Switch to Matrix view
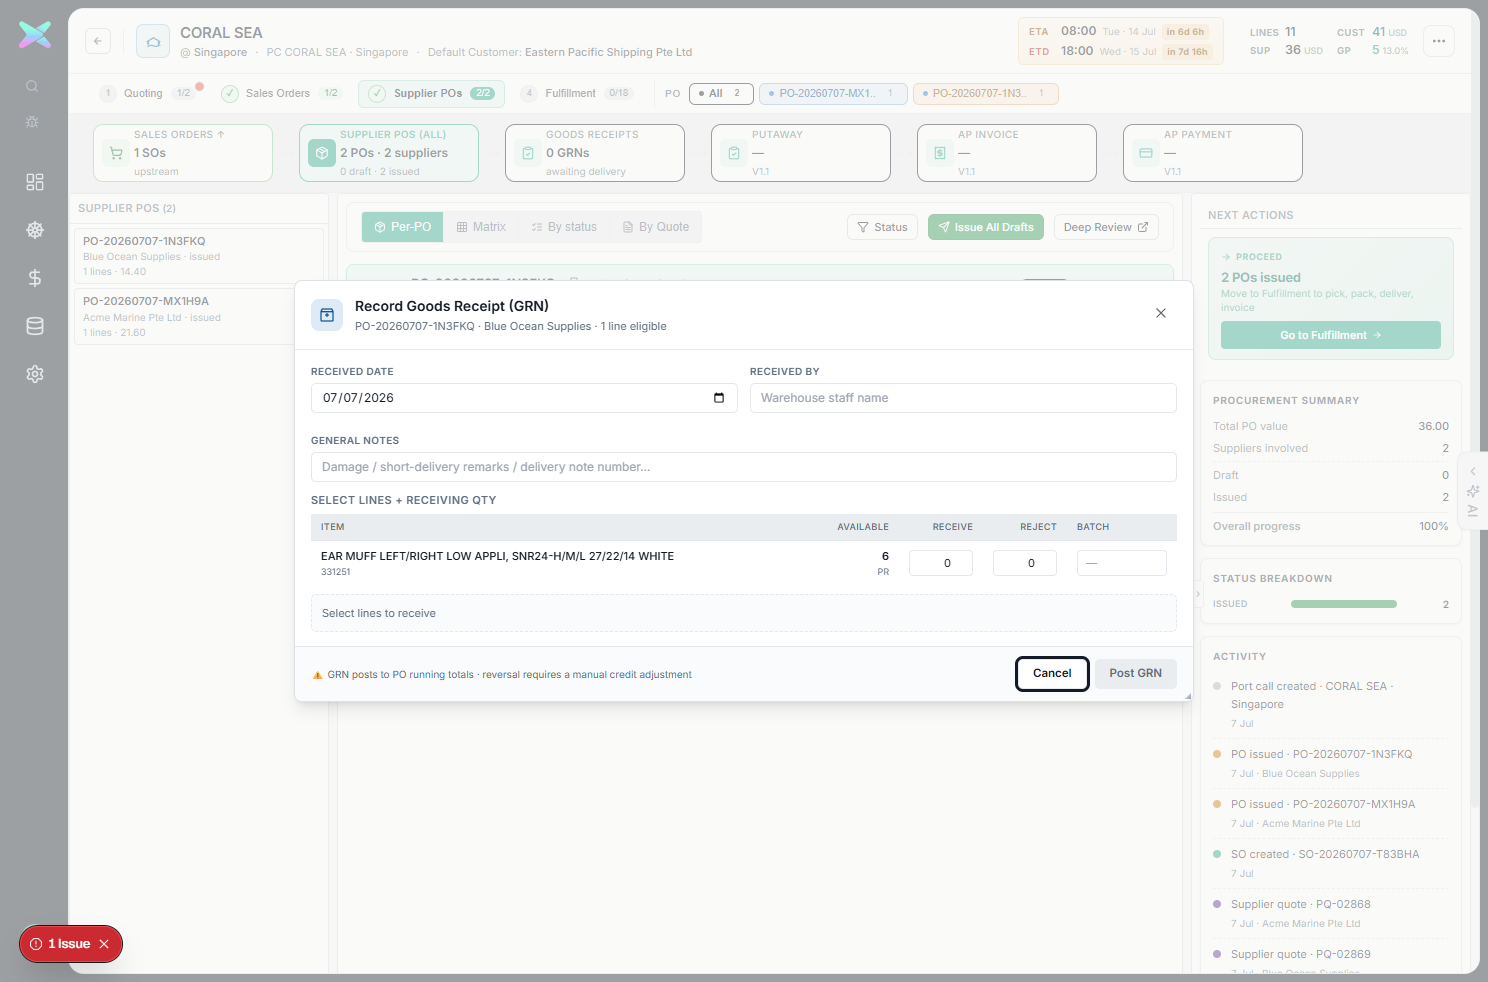The height and width of the screenshot is (982, 1488). click(x=481, y=227)
